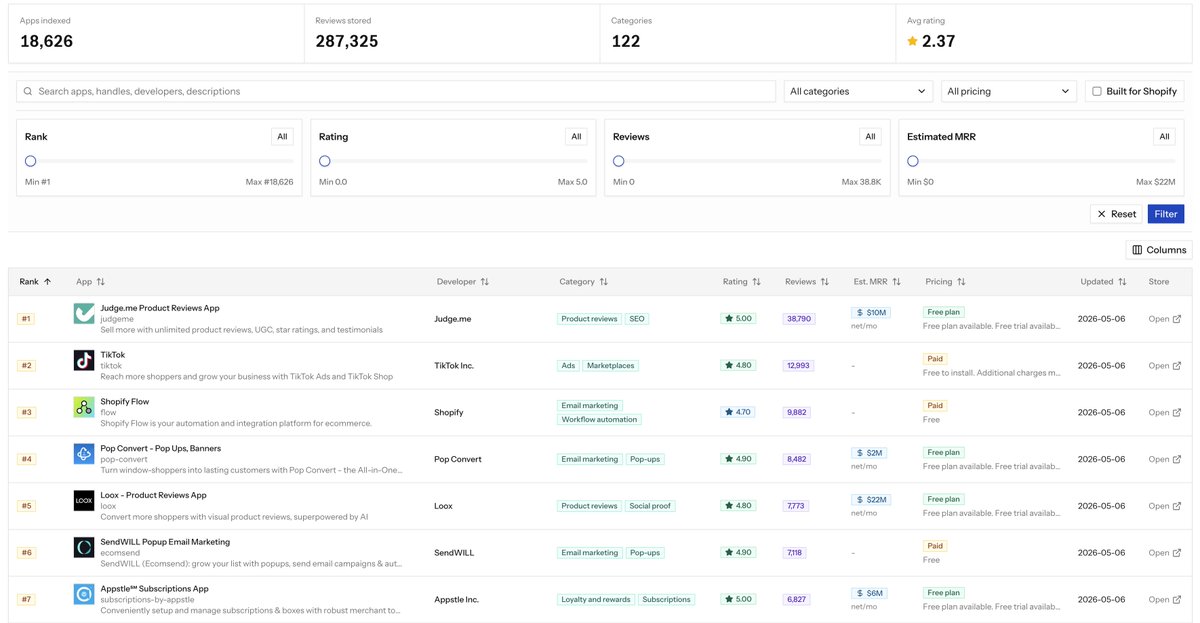Focus the search apps input field
Screen dimensions: 1200x623
point(396,91)
